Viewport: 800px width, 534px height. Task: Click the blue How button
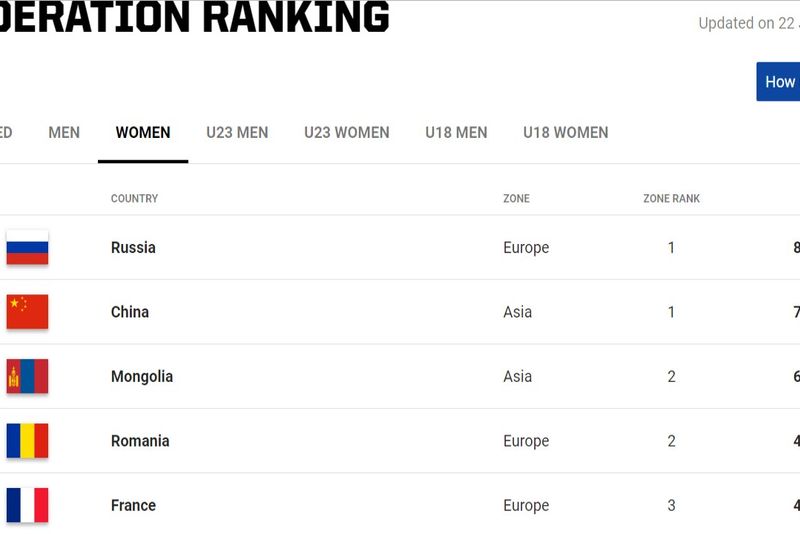coord(779,82)
